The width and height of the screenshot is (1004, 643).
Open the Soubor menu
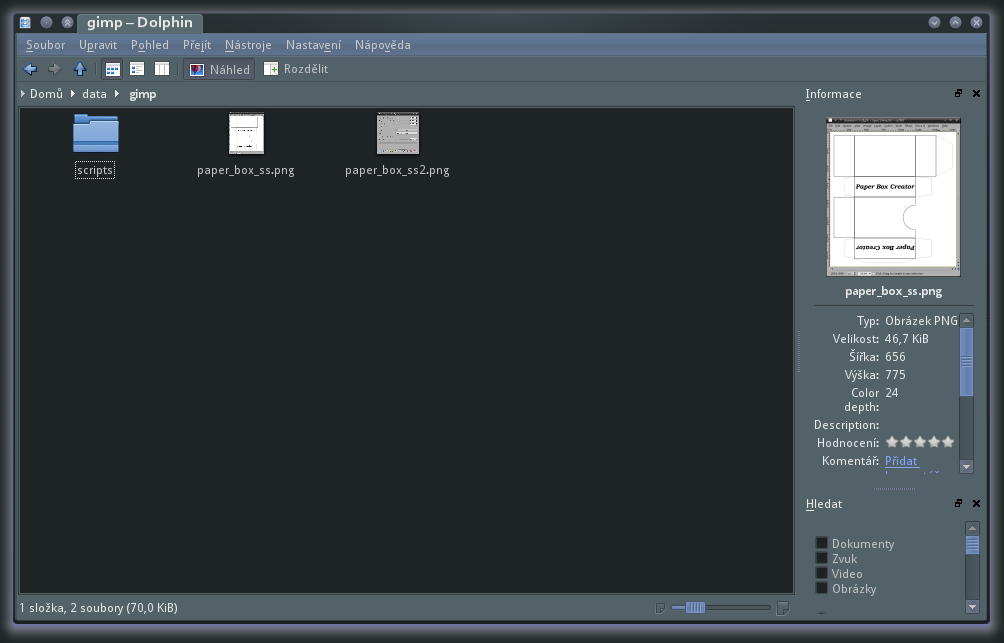(x=45, y=45)
